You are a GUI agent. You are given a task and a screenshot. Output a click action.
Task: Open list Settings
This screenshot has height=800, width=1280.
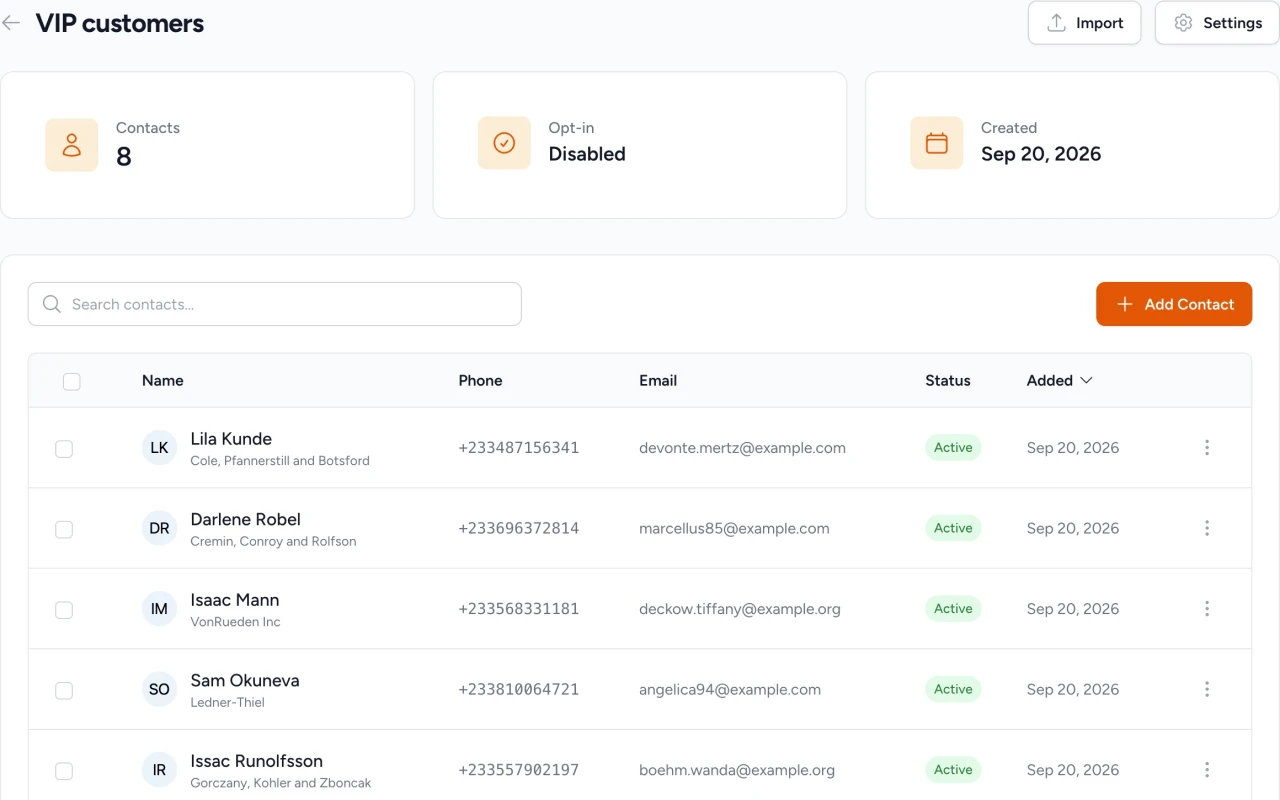[1217, 23]
